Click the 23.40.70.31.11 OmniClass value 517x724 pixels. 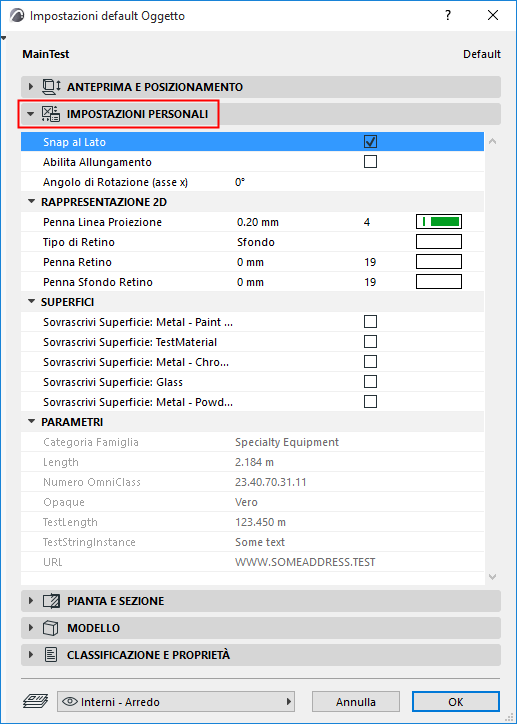(271, 483)
